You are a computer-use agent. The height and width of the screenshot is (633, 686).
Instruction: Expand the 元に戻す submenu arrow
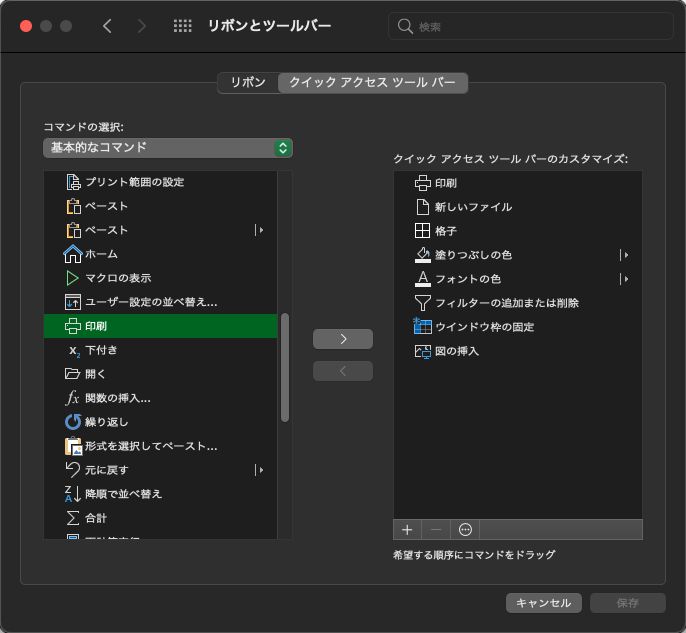coord(260,470)
